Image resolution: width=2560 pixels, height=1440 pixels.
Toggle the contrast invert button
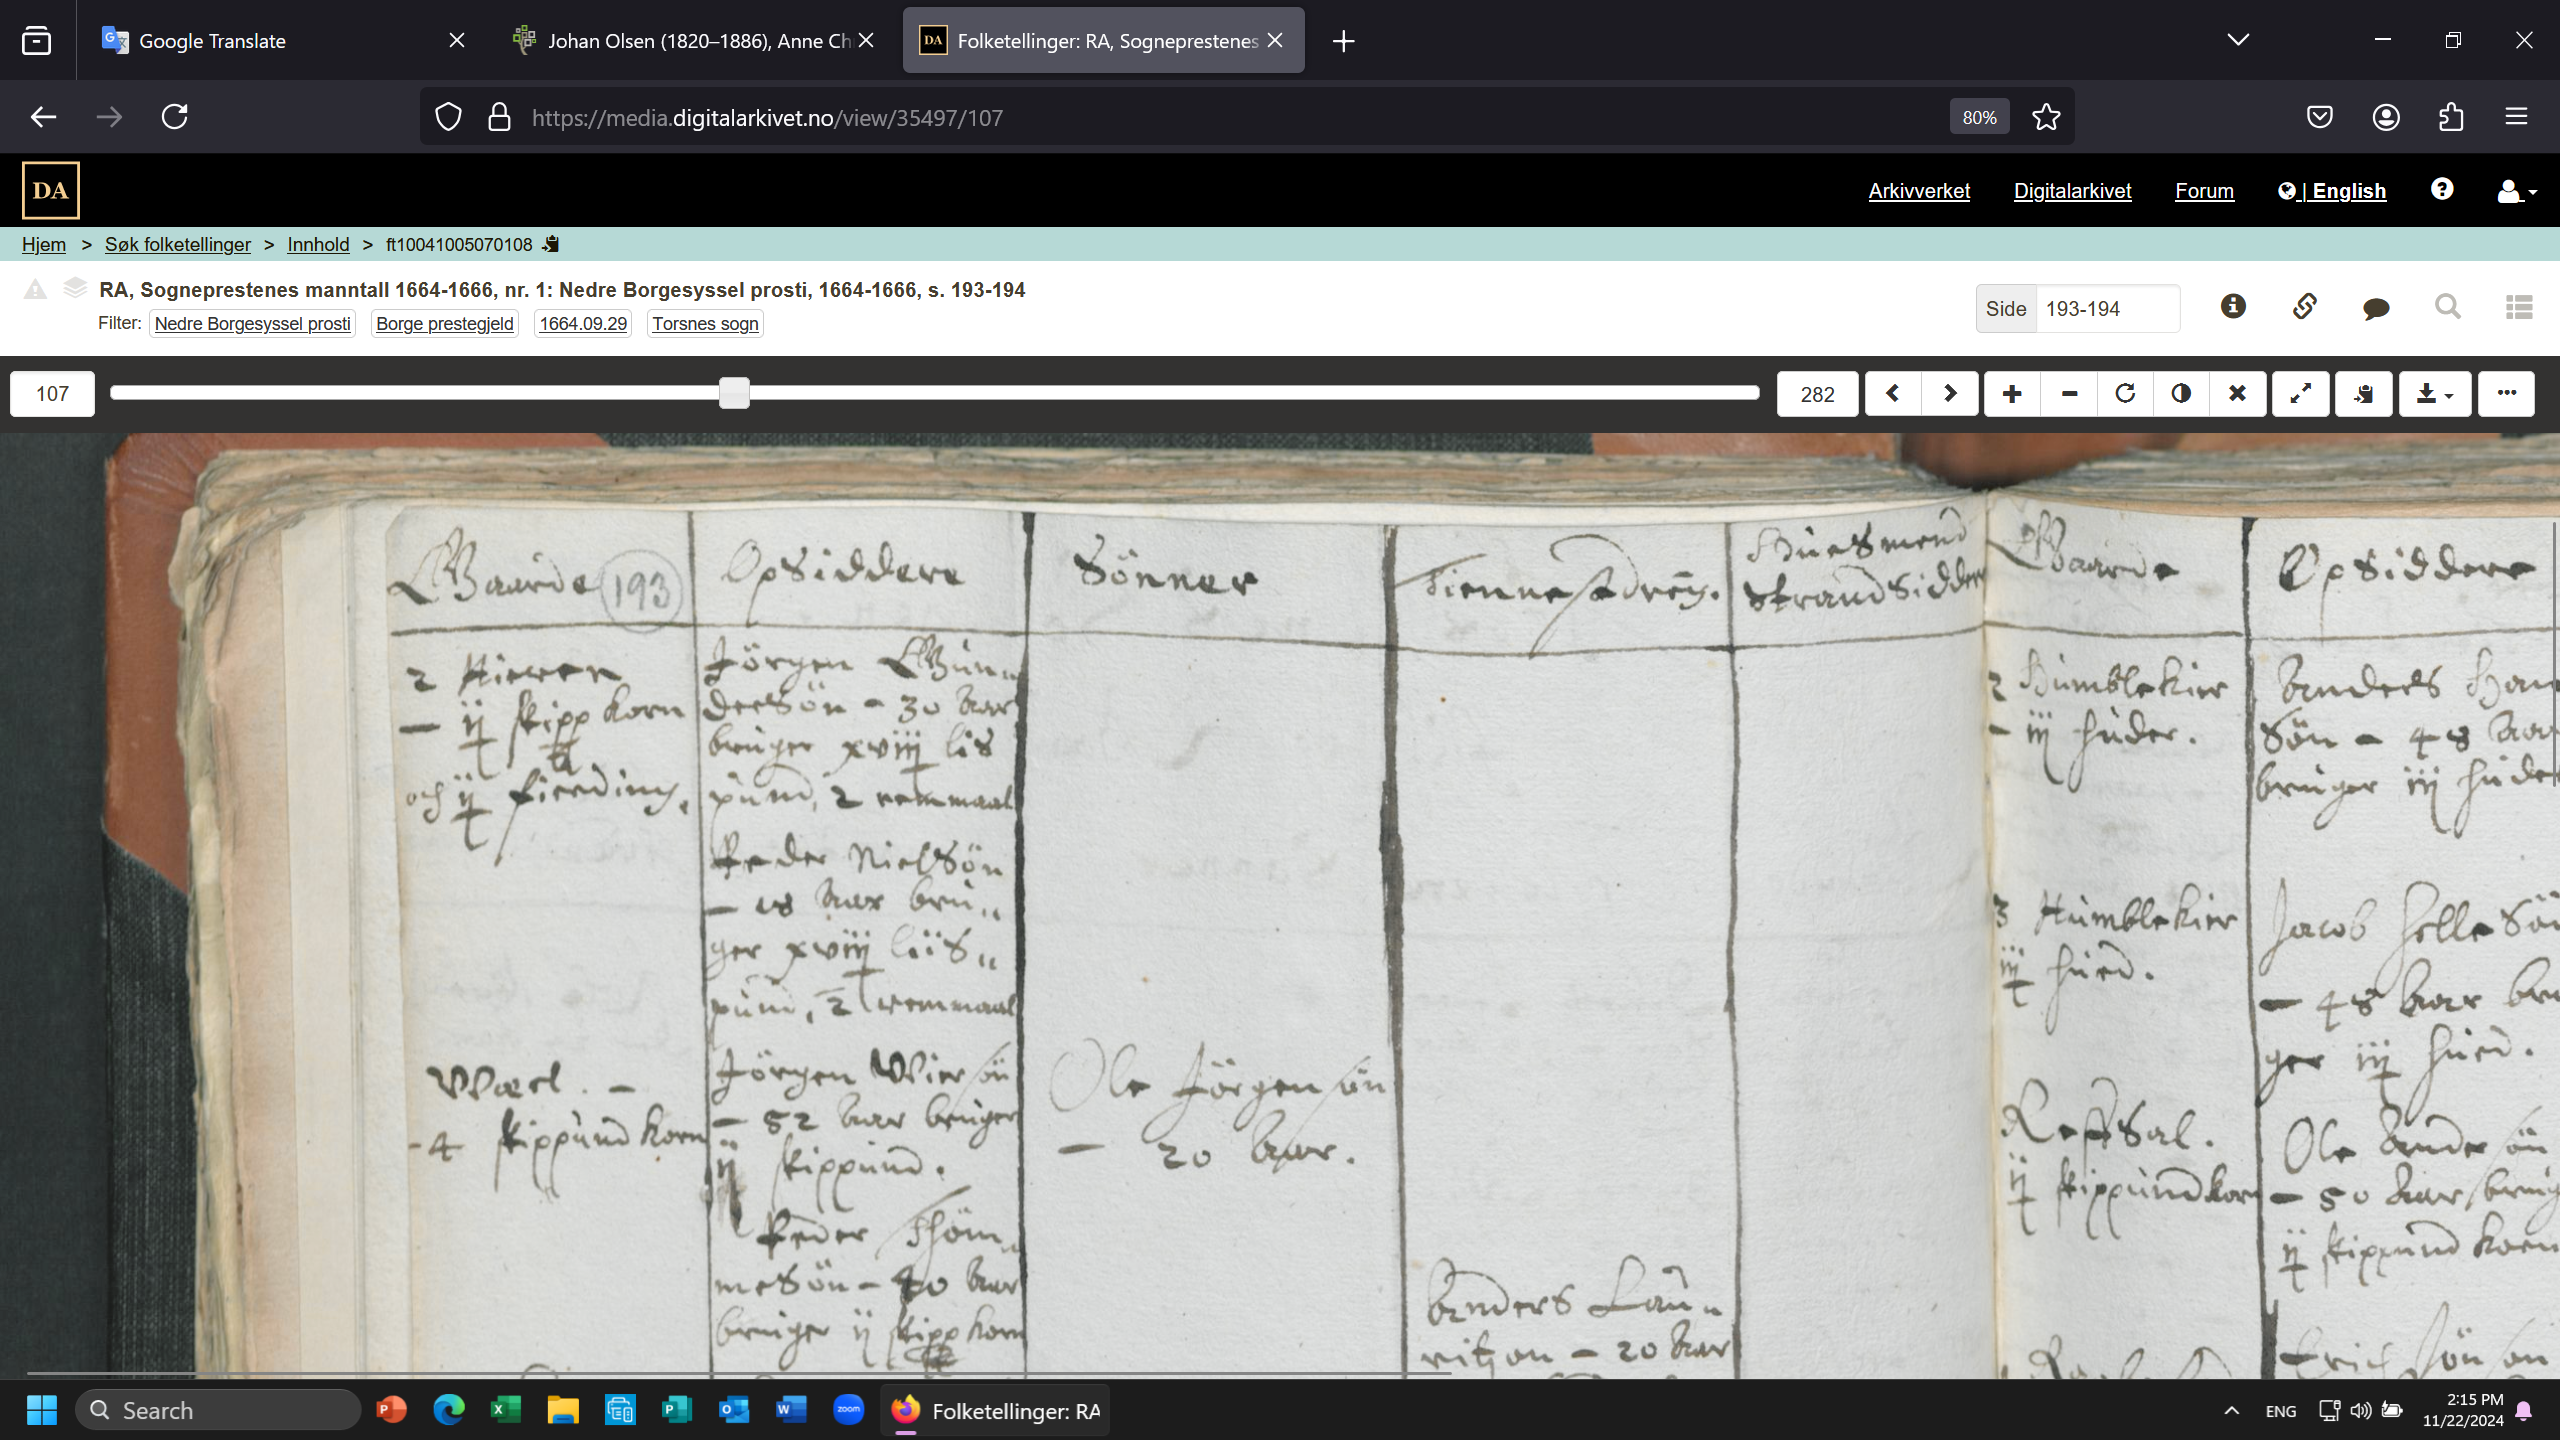(x=2181, y=393)
